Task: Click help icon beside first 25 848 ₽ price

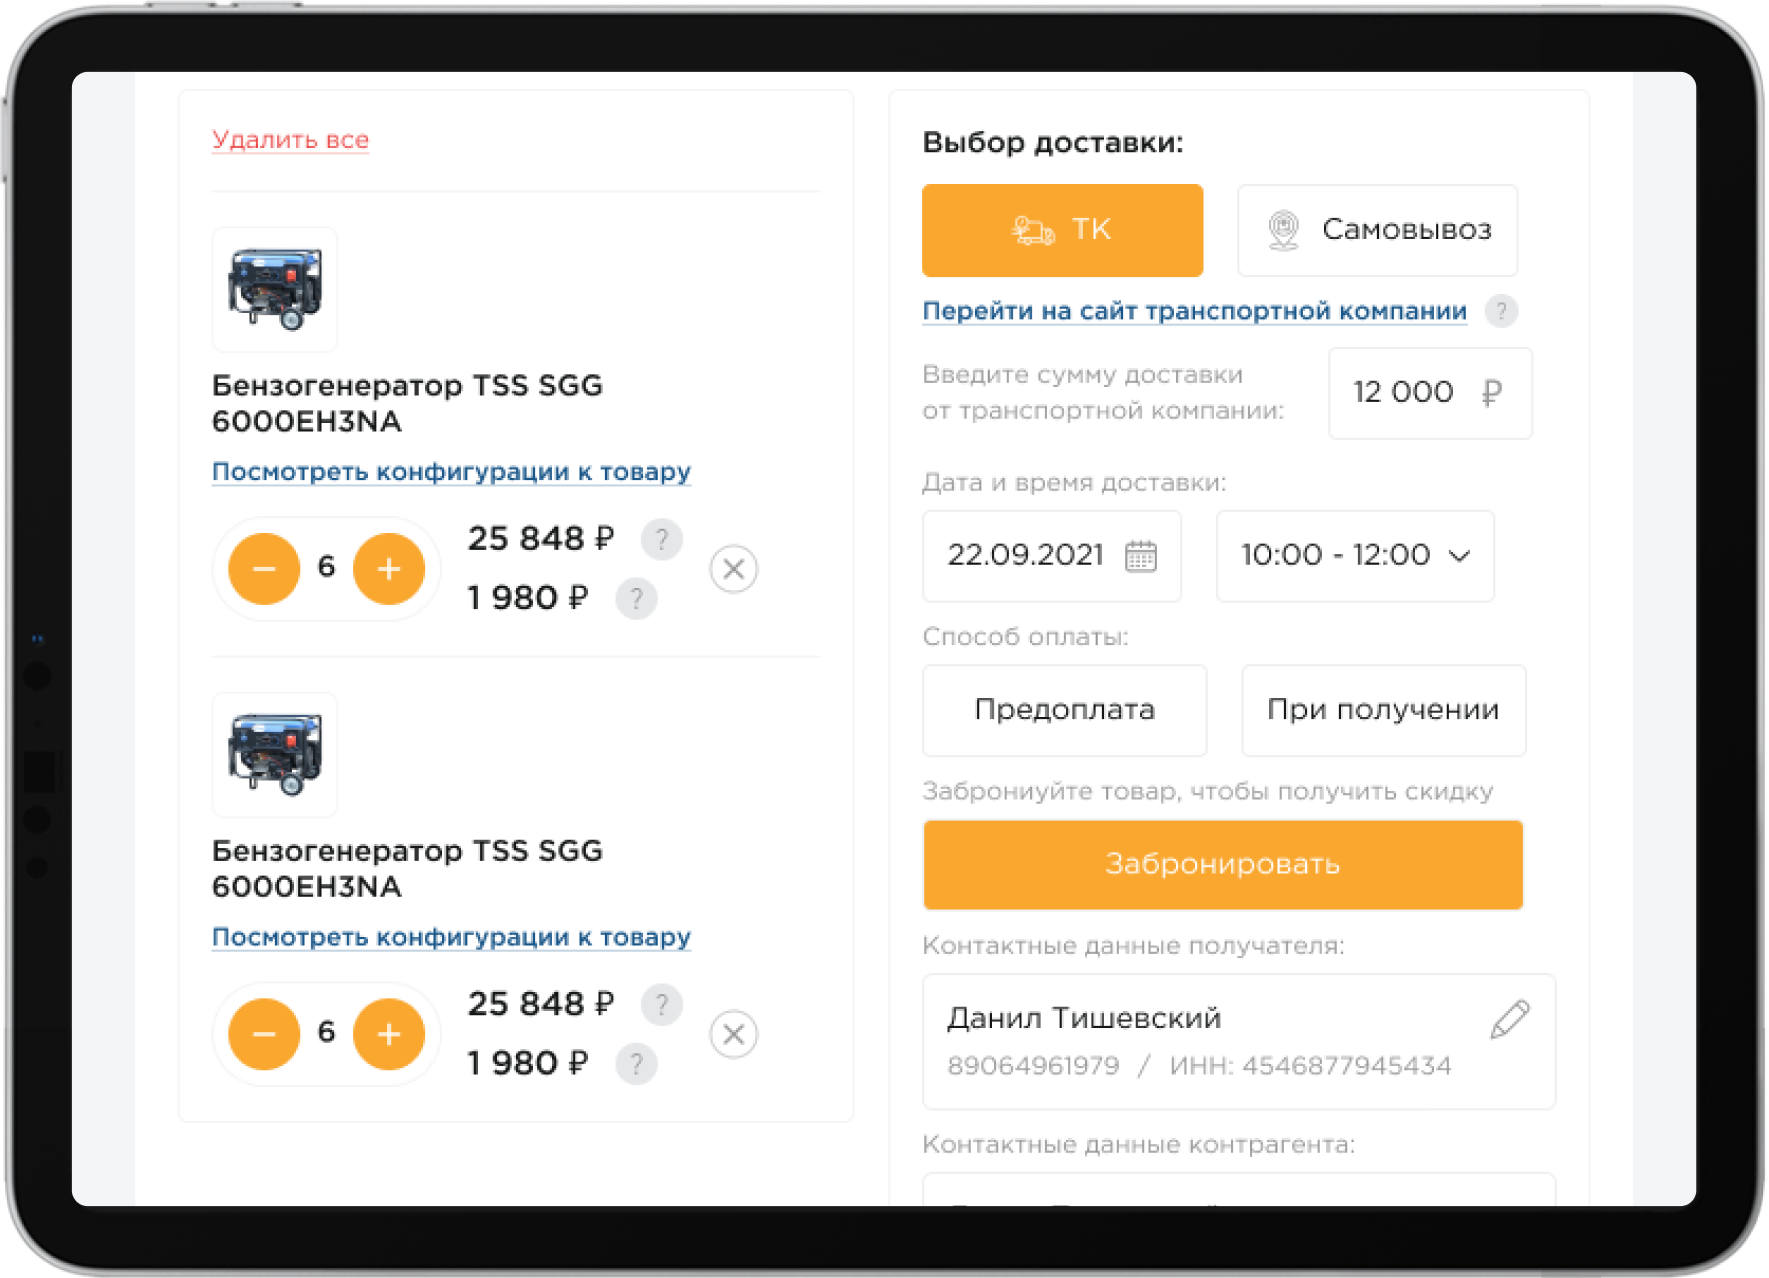Action: coord(661,539)
